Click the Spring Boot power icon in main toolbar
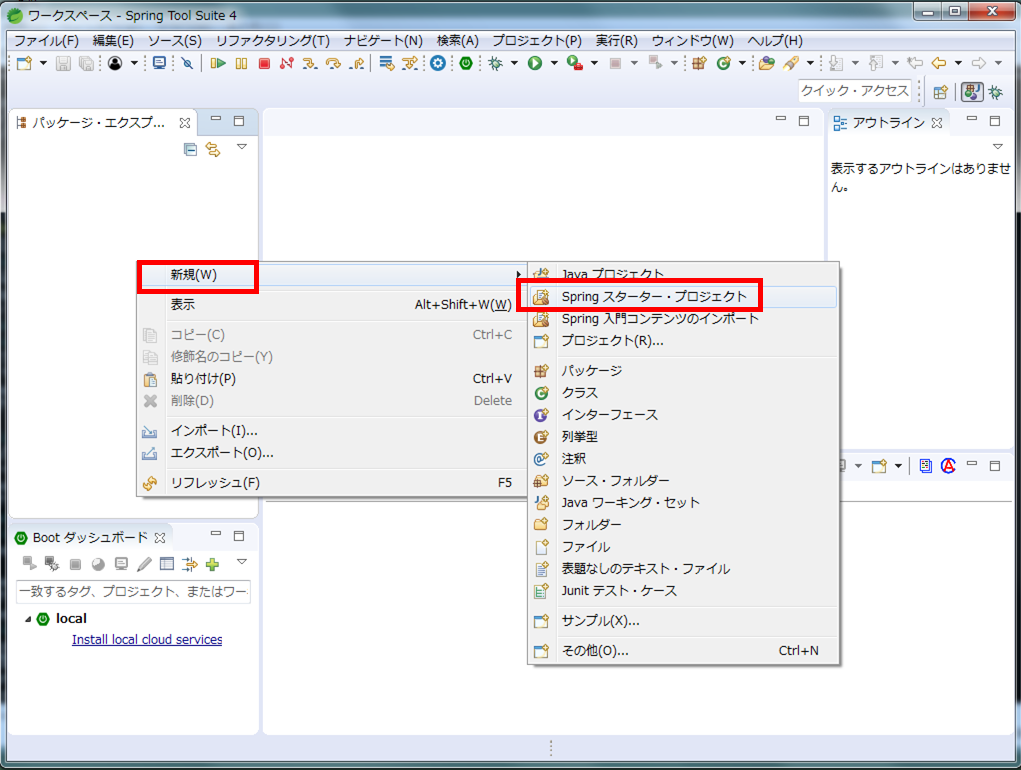 [466, 63]
